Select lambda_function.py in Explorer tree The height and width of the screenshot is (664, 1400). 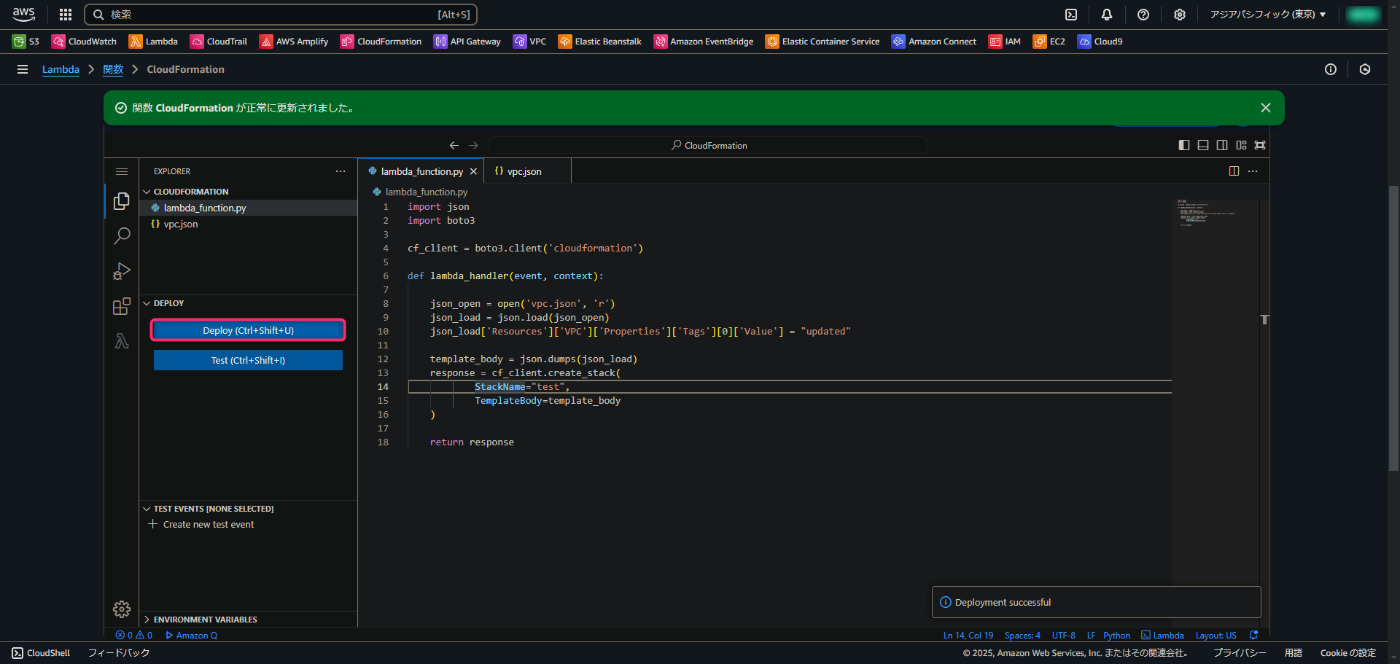click(205, 208)
